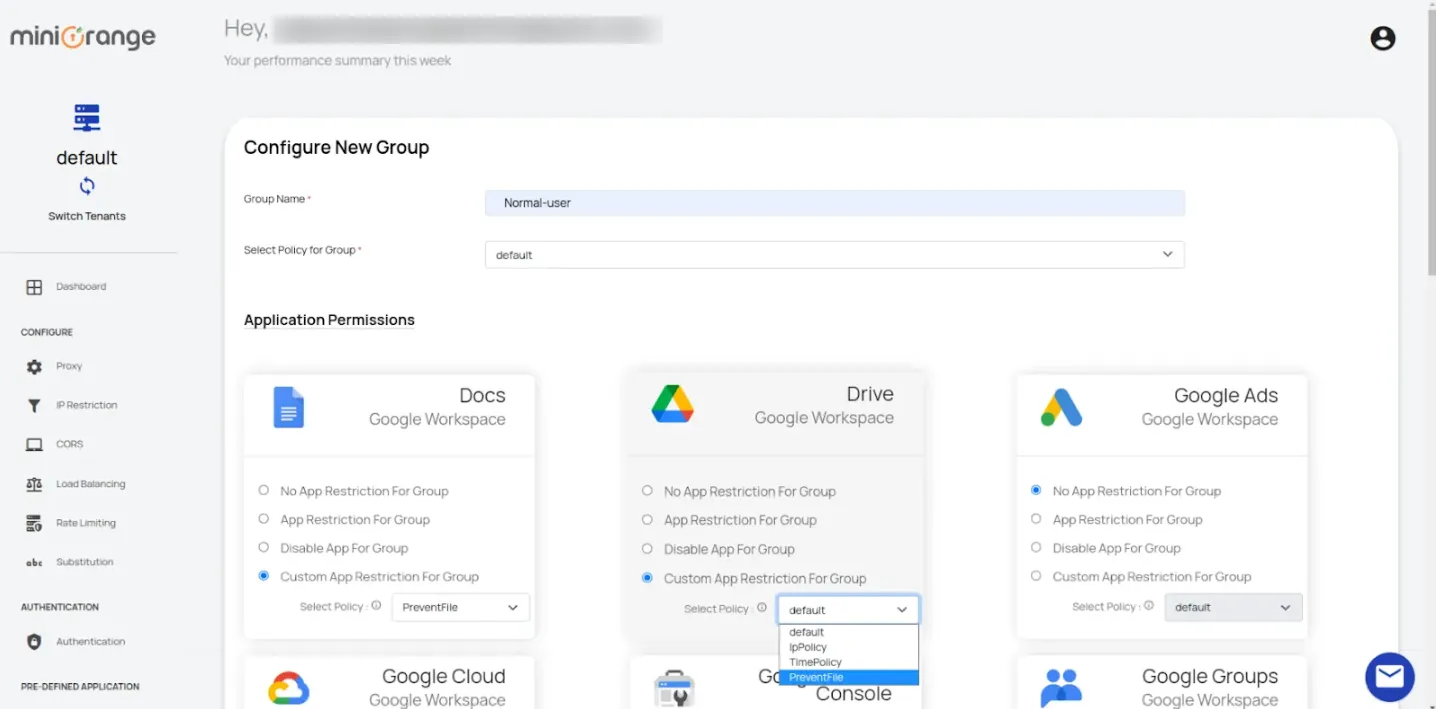The image size is (1436, 709).
Task: Click the Application Permissions heading
Action: pos(329,320)
